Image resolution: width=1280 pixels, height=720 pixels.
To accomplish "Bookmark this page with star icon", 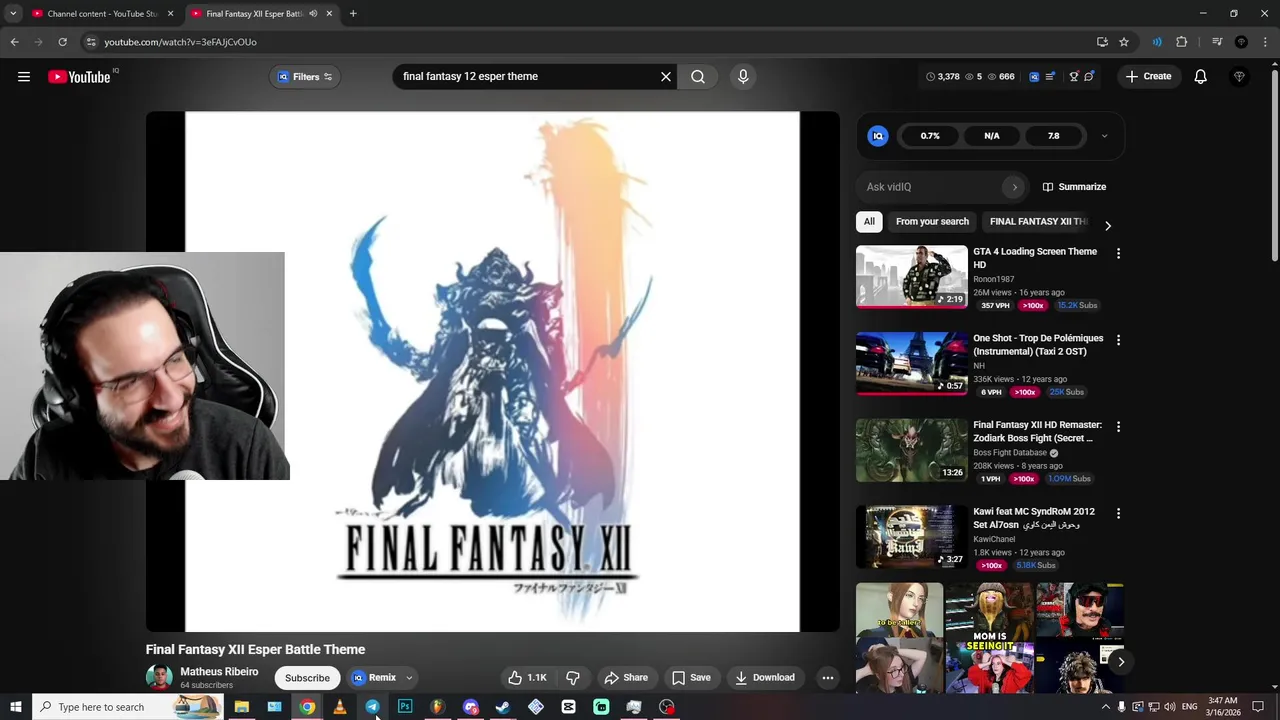I will [x=1124, y=42].
